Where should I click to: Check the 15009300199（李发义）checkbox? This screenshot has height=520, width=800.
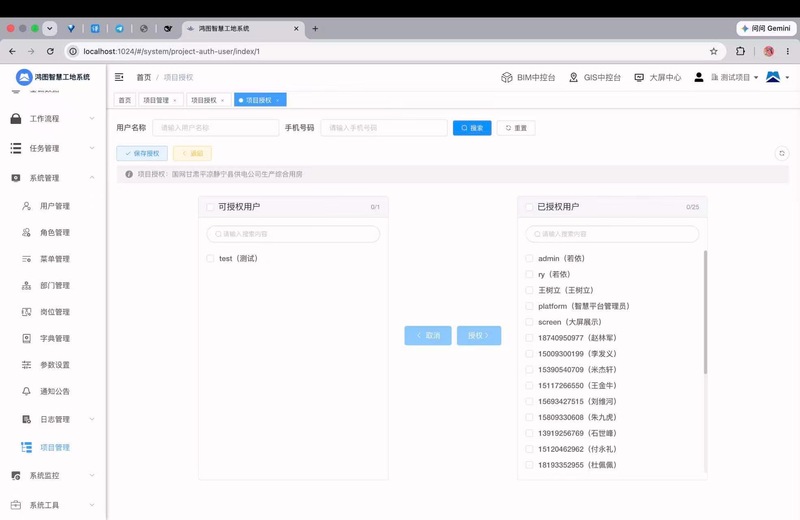[529, 354]
